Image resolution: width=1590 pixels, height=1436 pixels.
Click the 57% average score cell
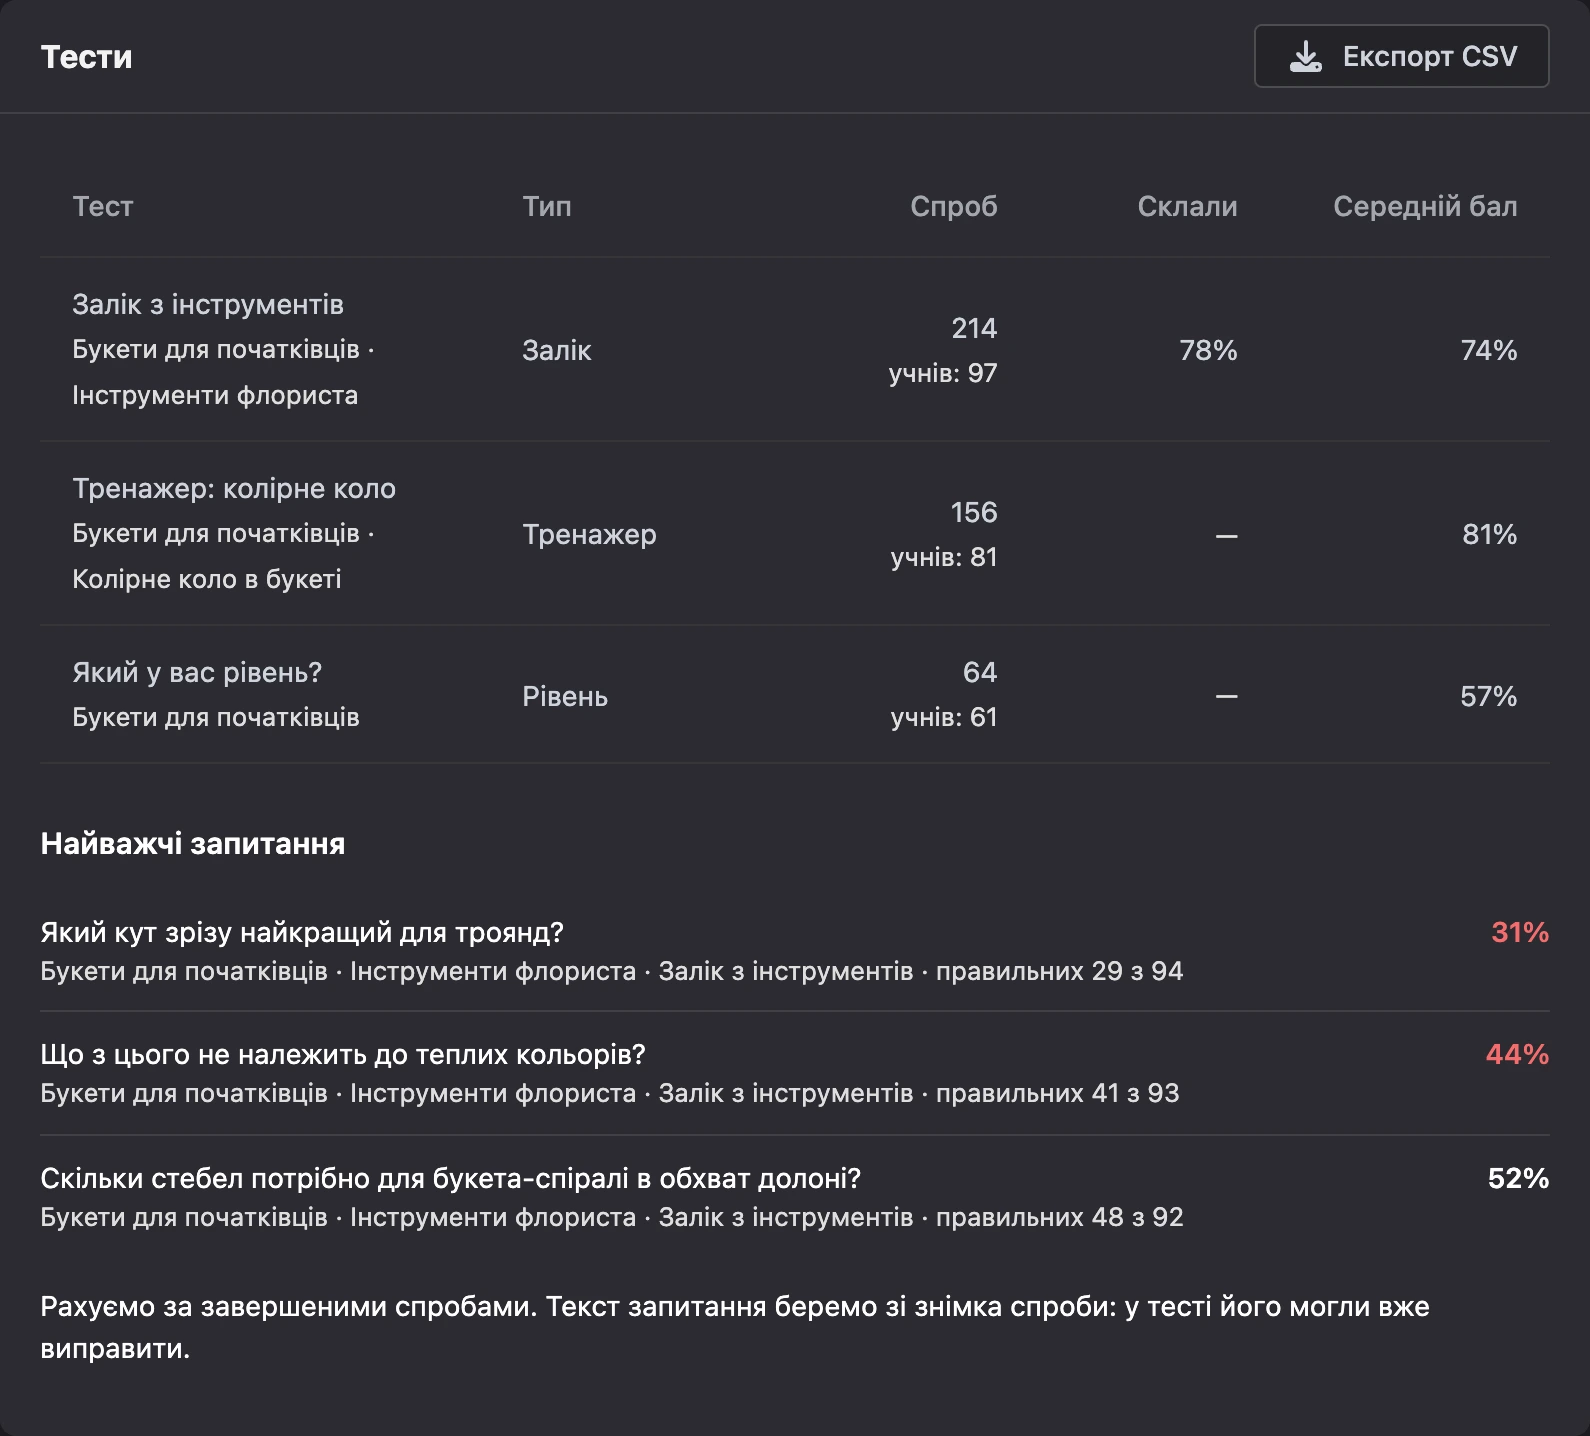pyautogui.click(x=1489, y=696)
